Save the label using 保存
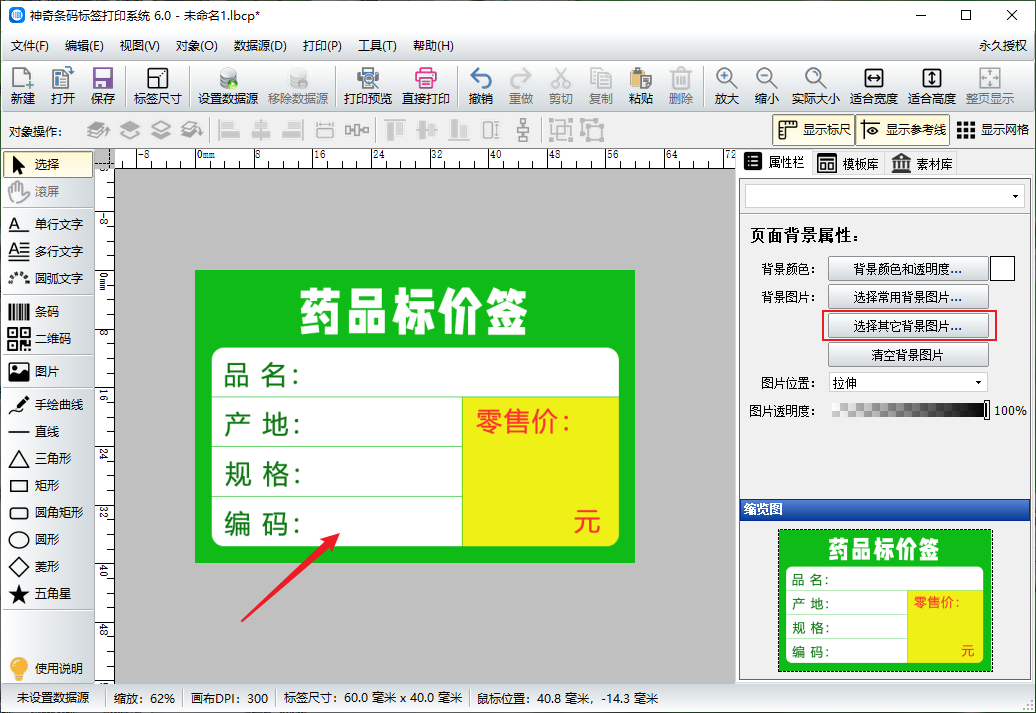Image resolution: width=1036 pixels, height=713 pixels. (x=102, y=86)
